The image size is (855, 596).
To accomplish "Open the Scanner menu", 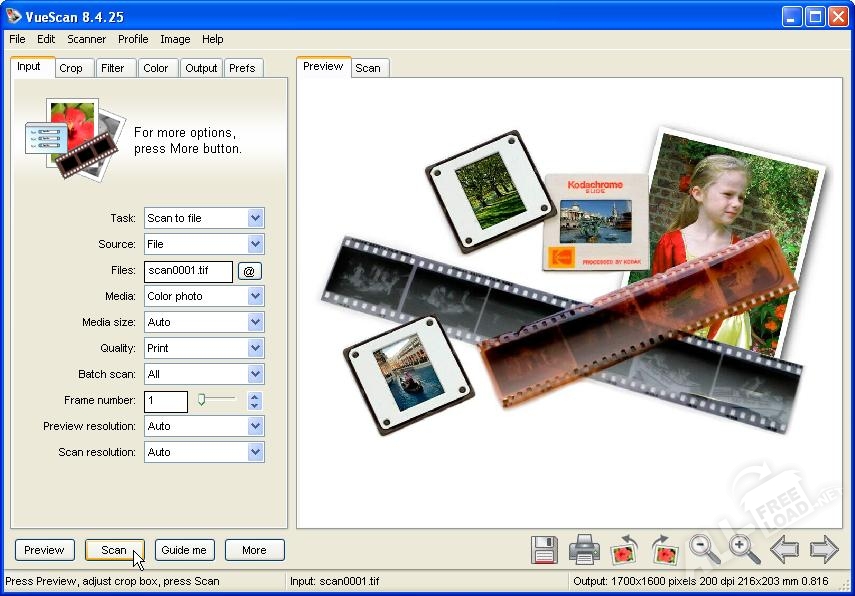I will (87, 39).
